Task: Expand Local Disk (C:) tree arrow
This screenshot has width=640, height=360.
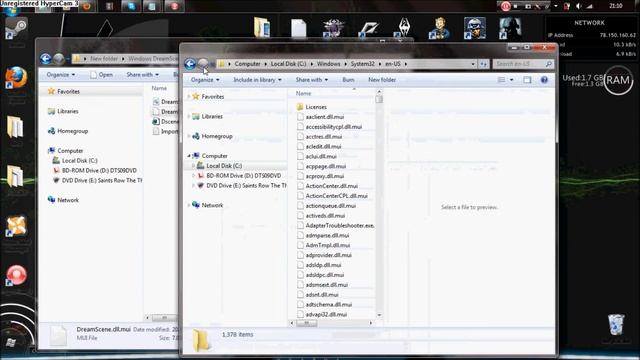Action: click(x=194, y=166)
